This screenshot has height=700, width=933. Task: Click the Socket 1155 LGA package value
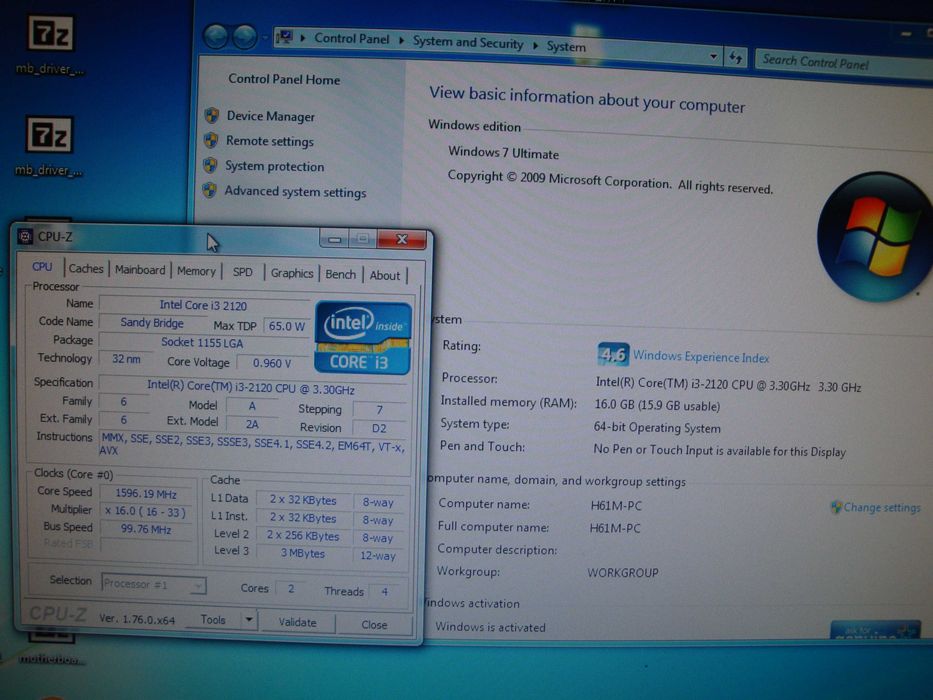[202, 342]
